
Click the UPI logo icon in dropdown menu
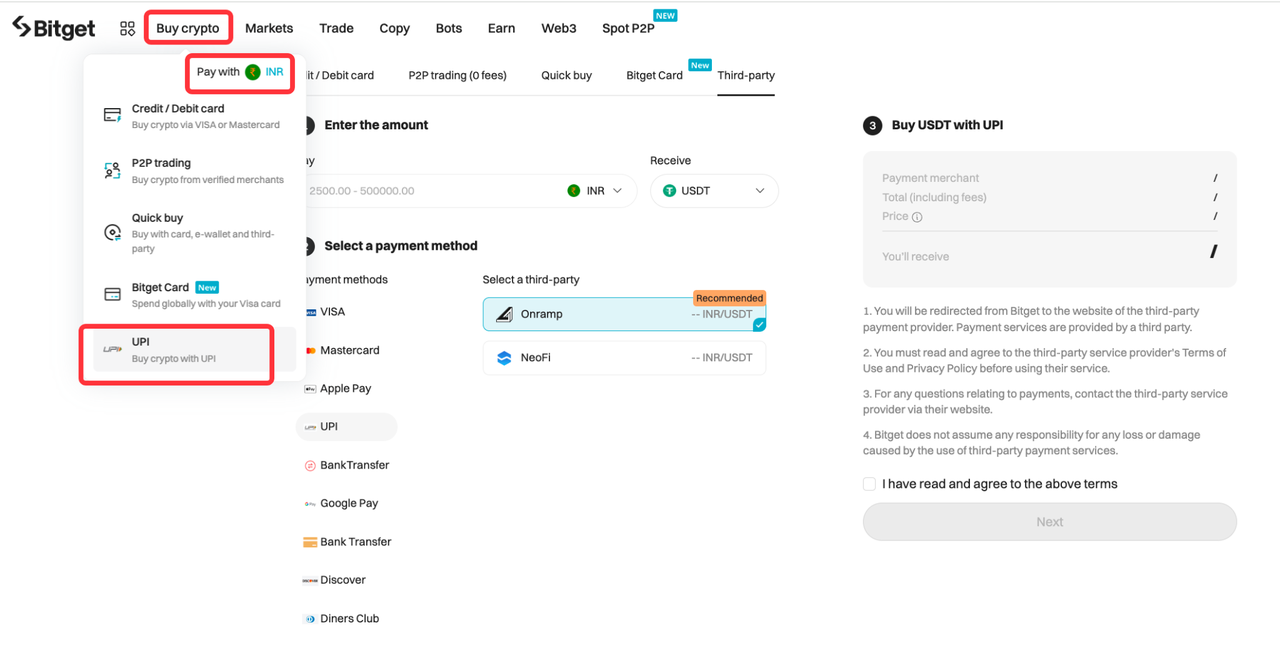[113, 349]
